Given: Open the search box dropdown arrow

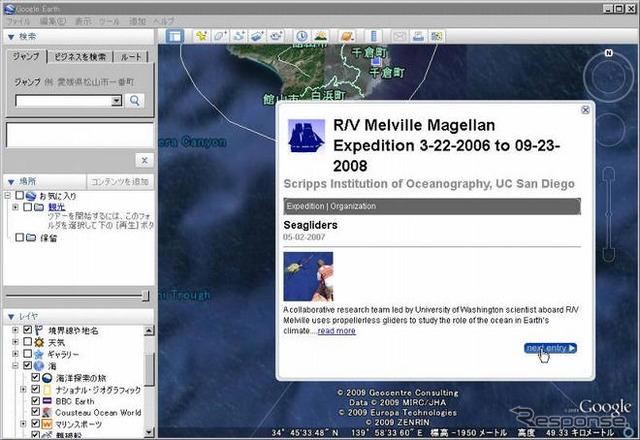Looking at the screenshot, I should [x=117, y=100].
